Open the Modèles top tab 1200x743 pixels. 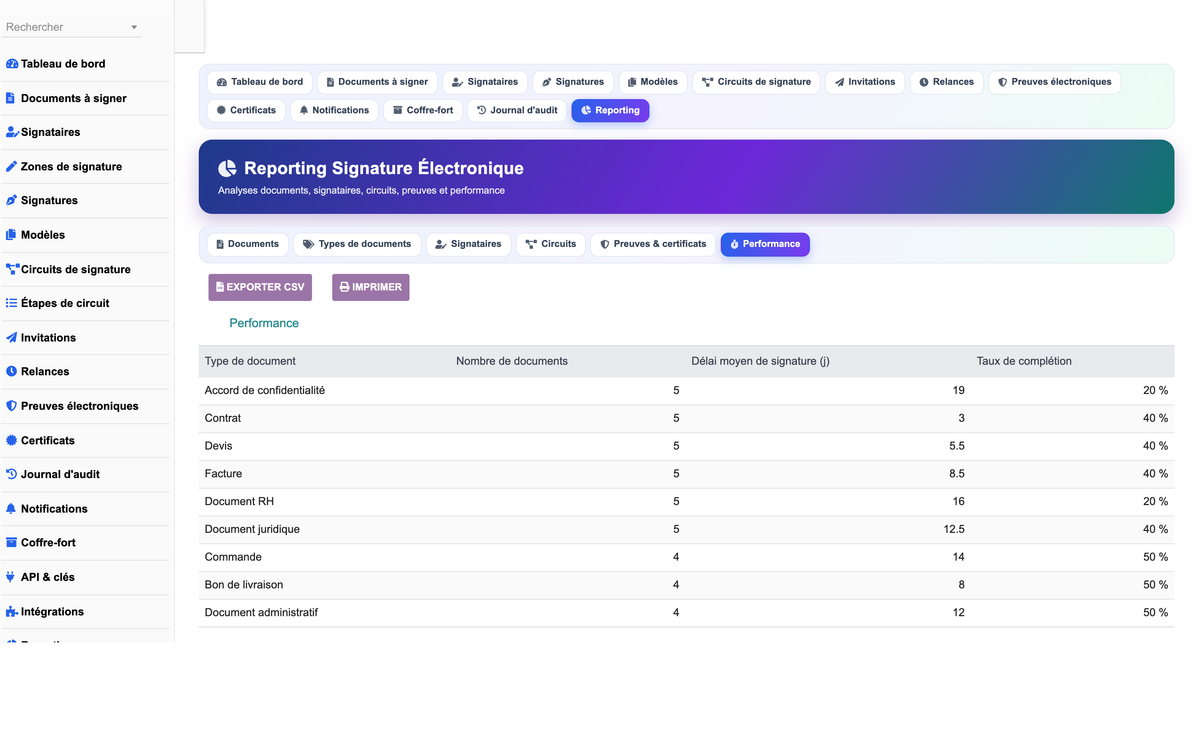pos(653,82)
